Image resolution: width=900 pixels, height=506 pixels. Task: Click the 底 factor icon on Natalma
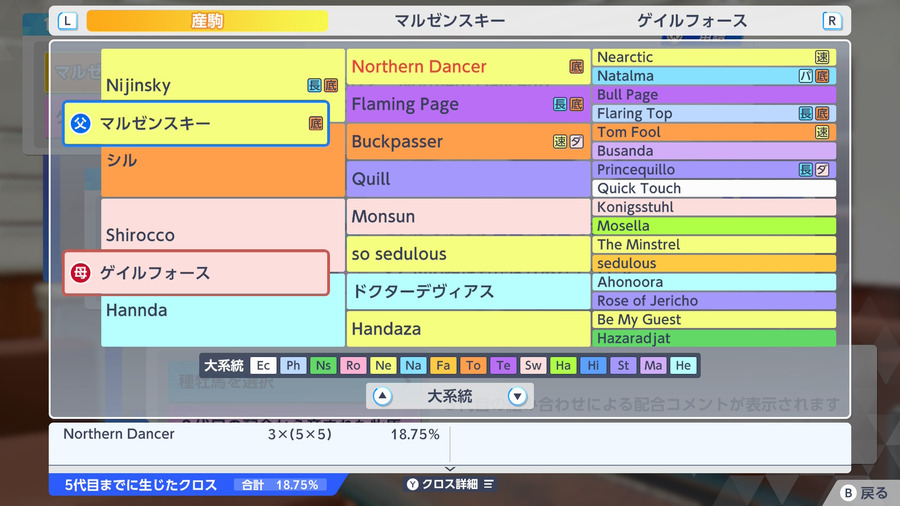coord(822,76)
